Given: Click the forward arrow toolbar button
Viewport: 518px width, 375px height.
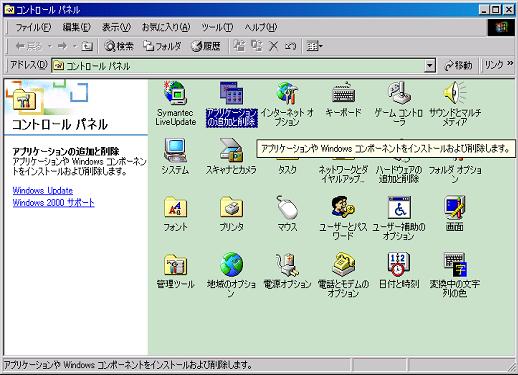Looking at the screenshot, I should 62,46.
